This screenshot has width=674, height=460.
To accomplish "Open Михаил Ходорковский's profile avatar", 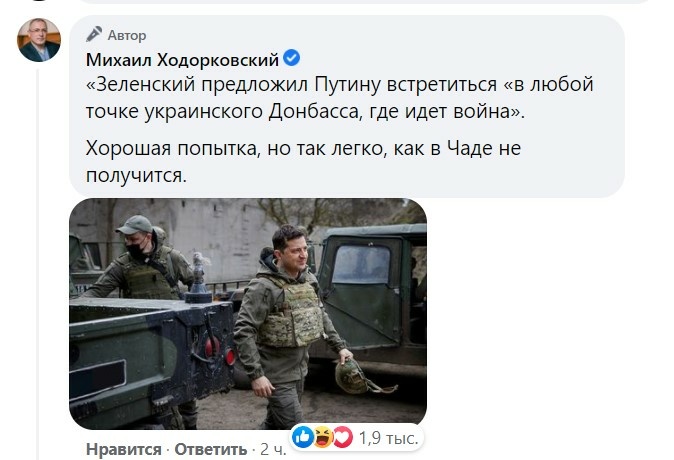I will pyautogui.click(x=39, y=40).
